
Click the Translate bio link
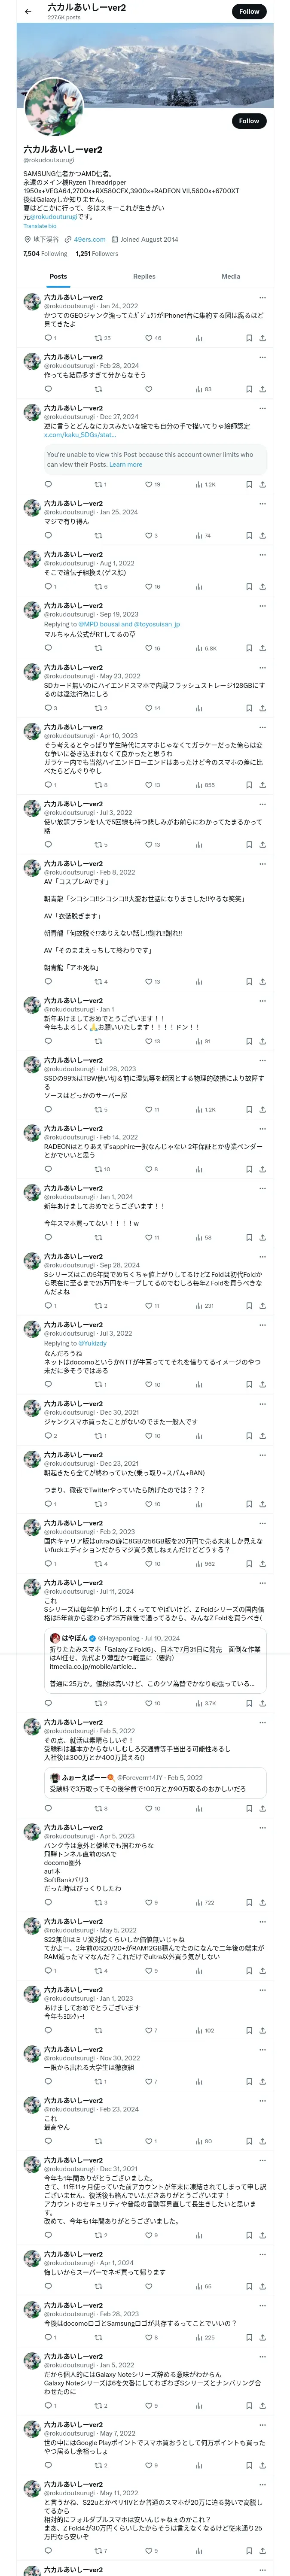(40, 226)
